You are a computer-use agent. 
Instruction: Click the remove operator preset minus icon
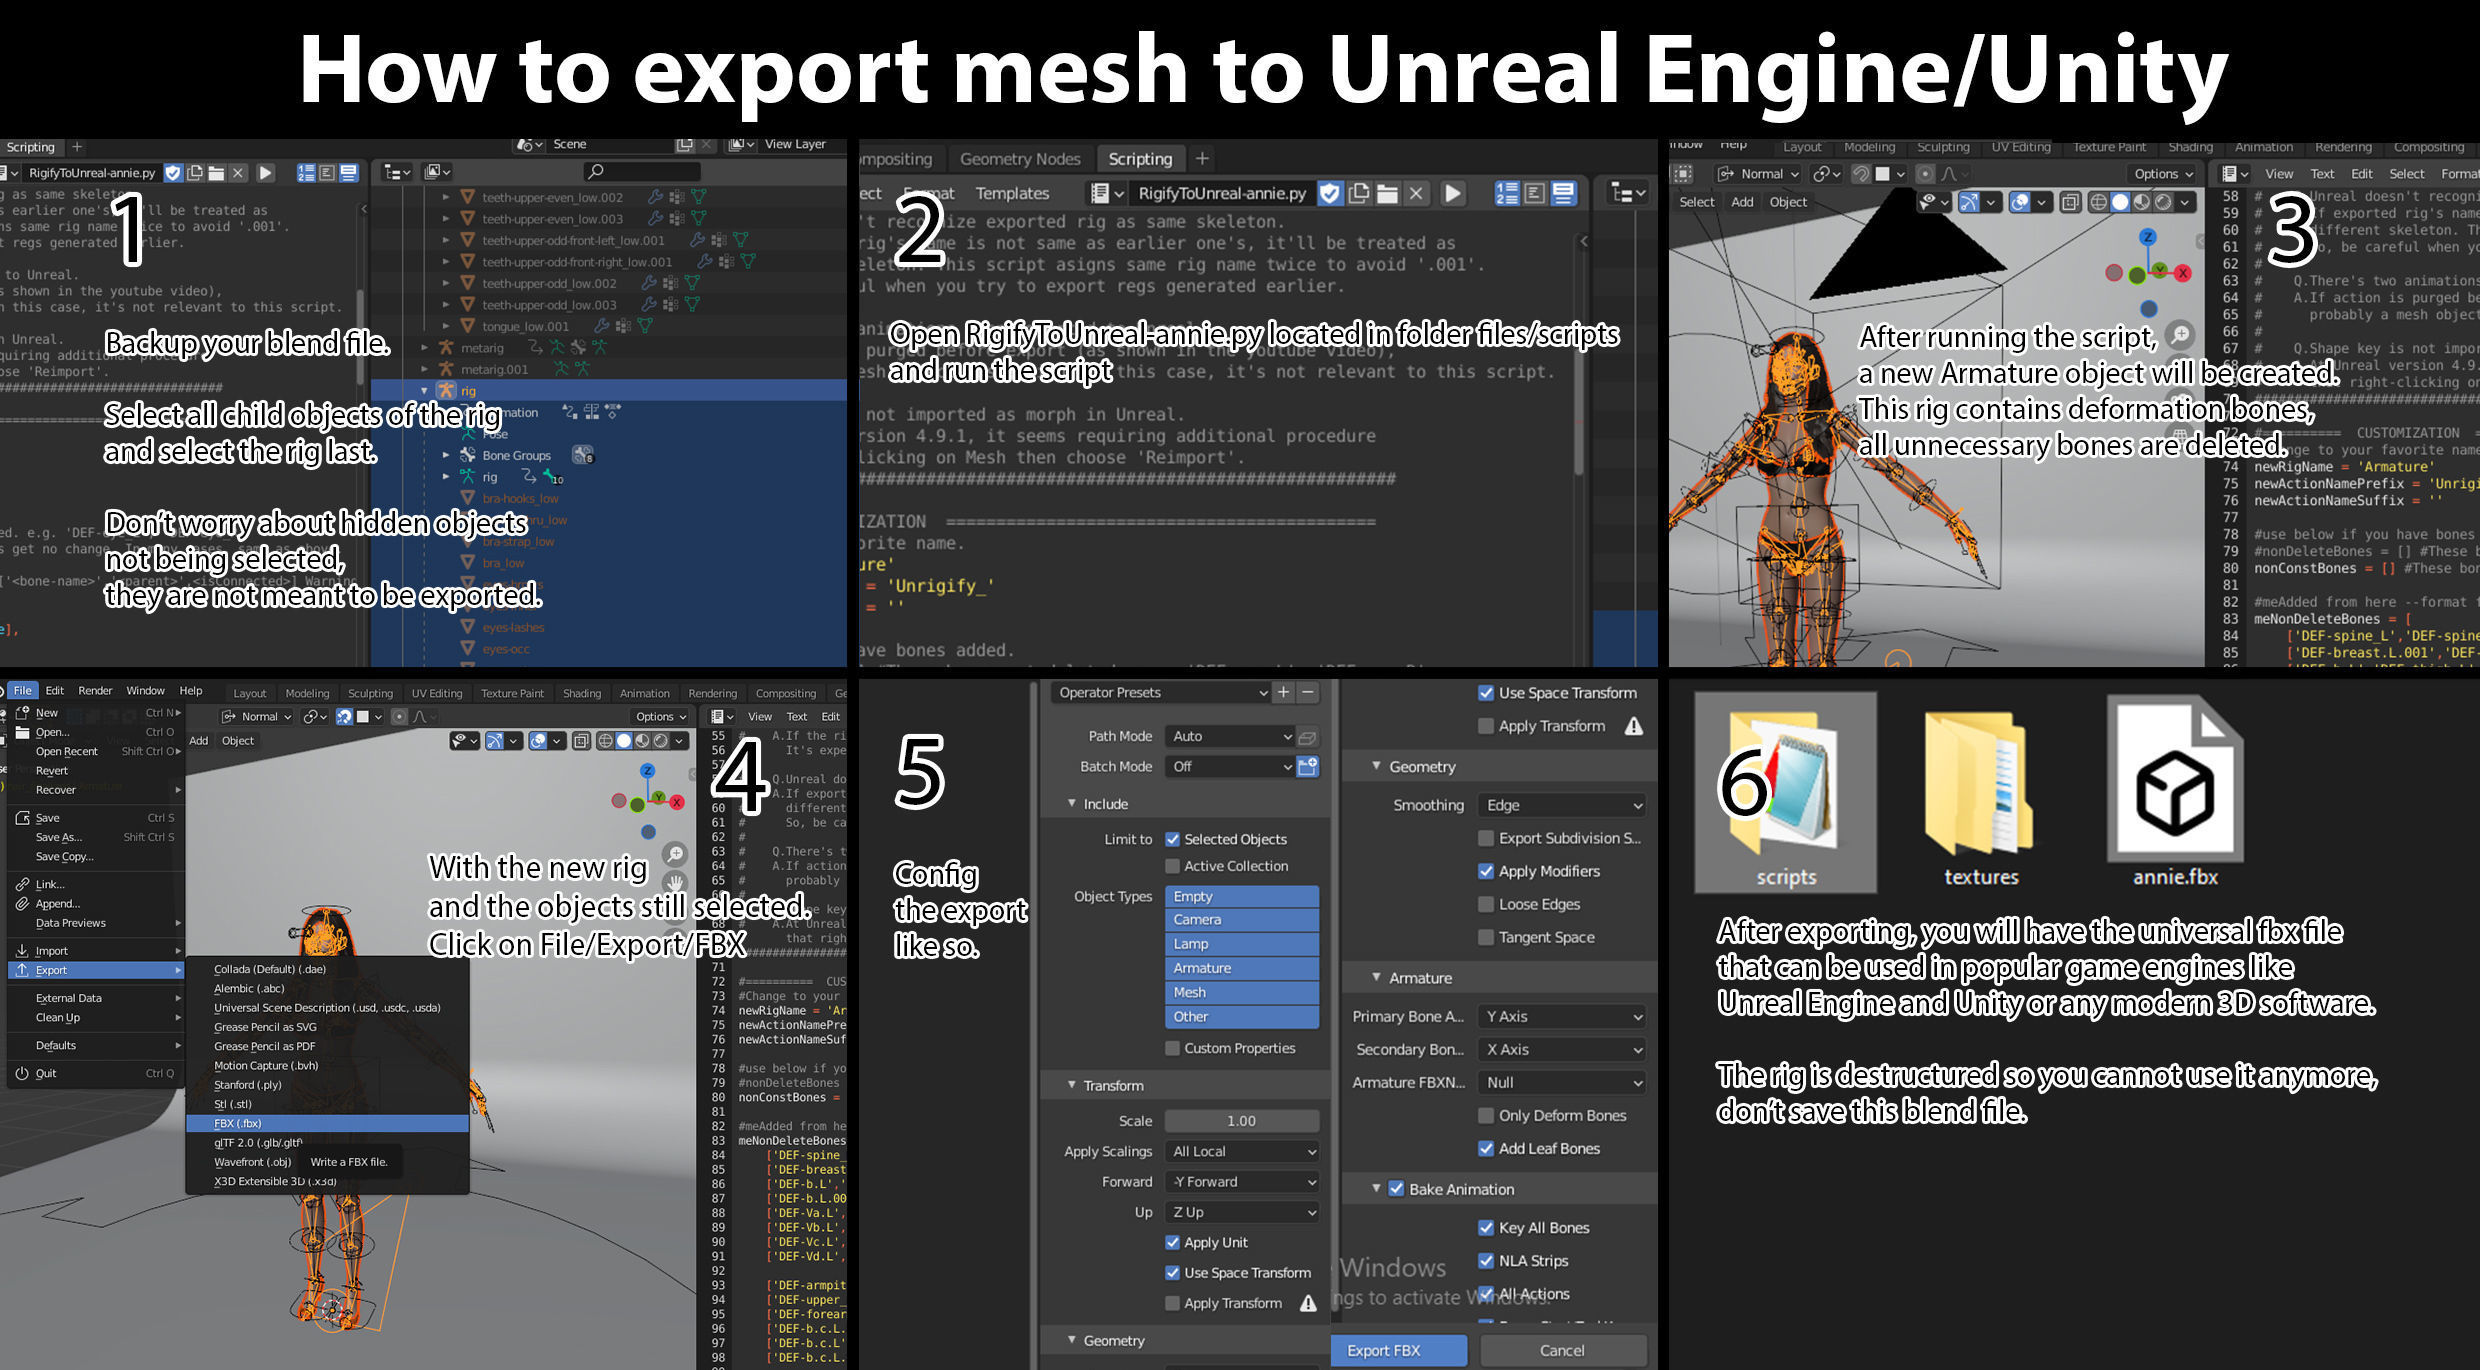1308,692
